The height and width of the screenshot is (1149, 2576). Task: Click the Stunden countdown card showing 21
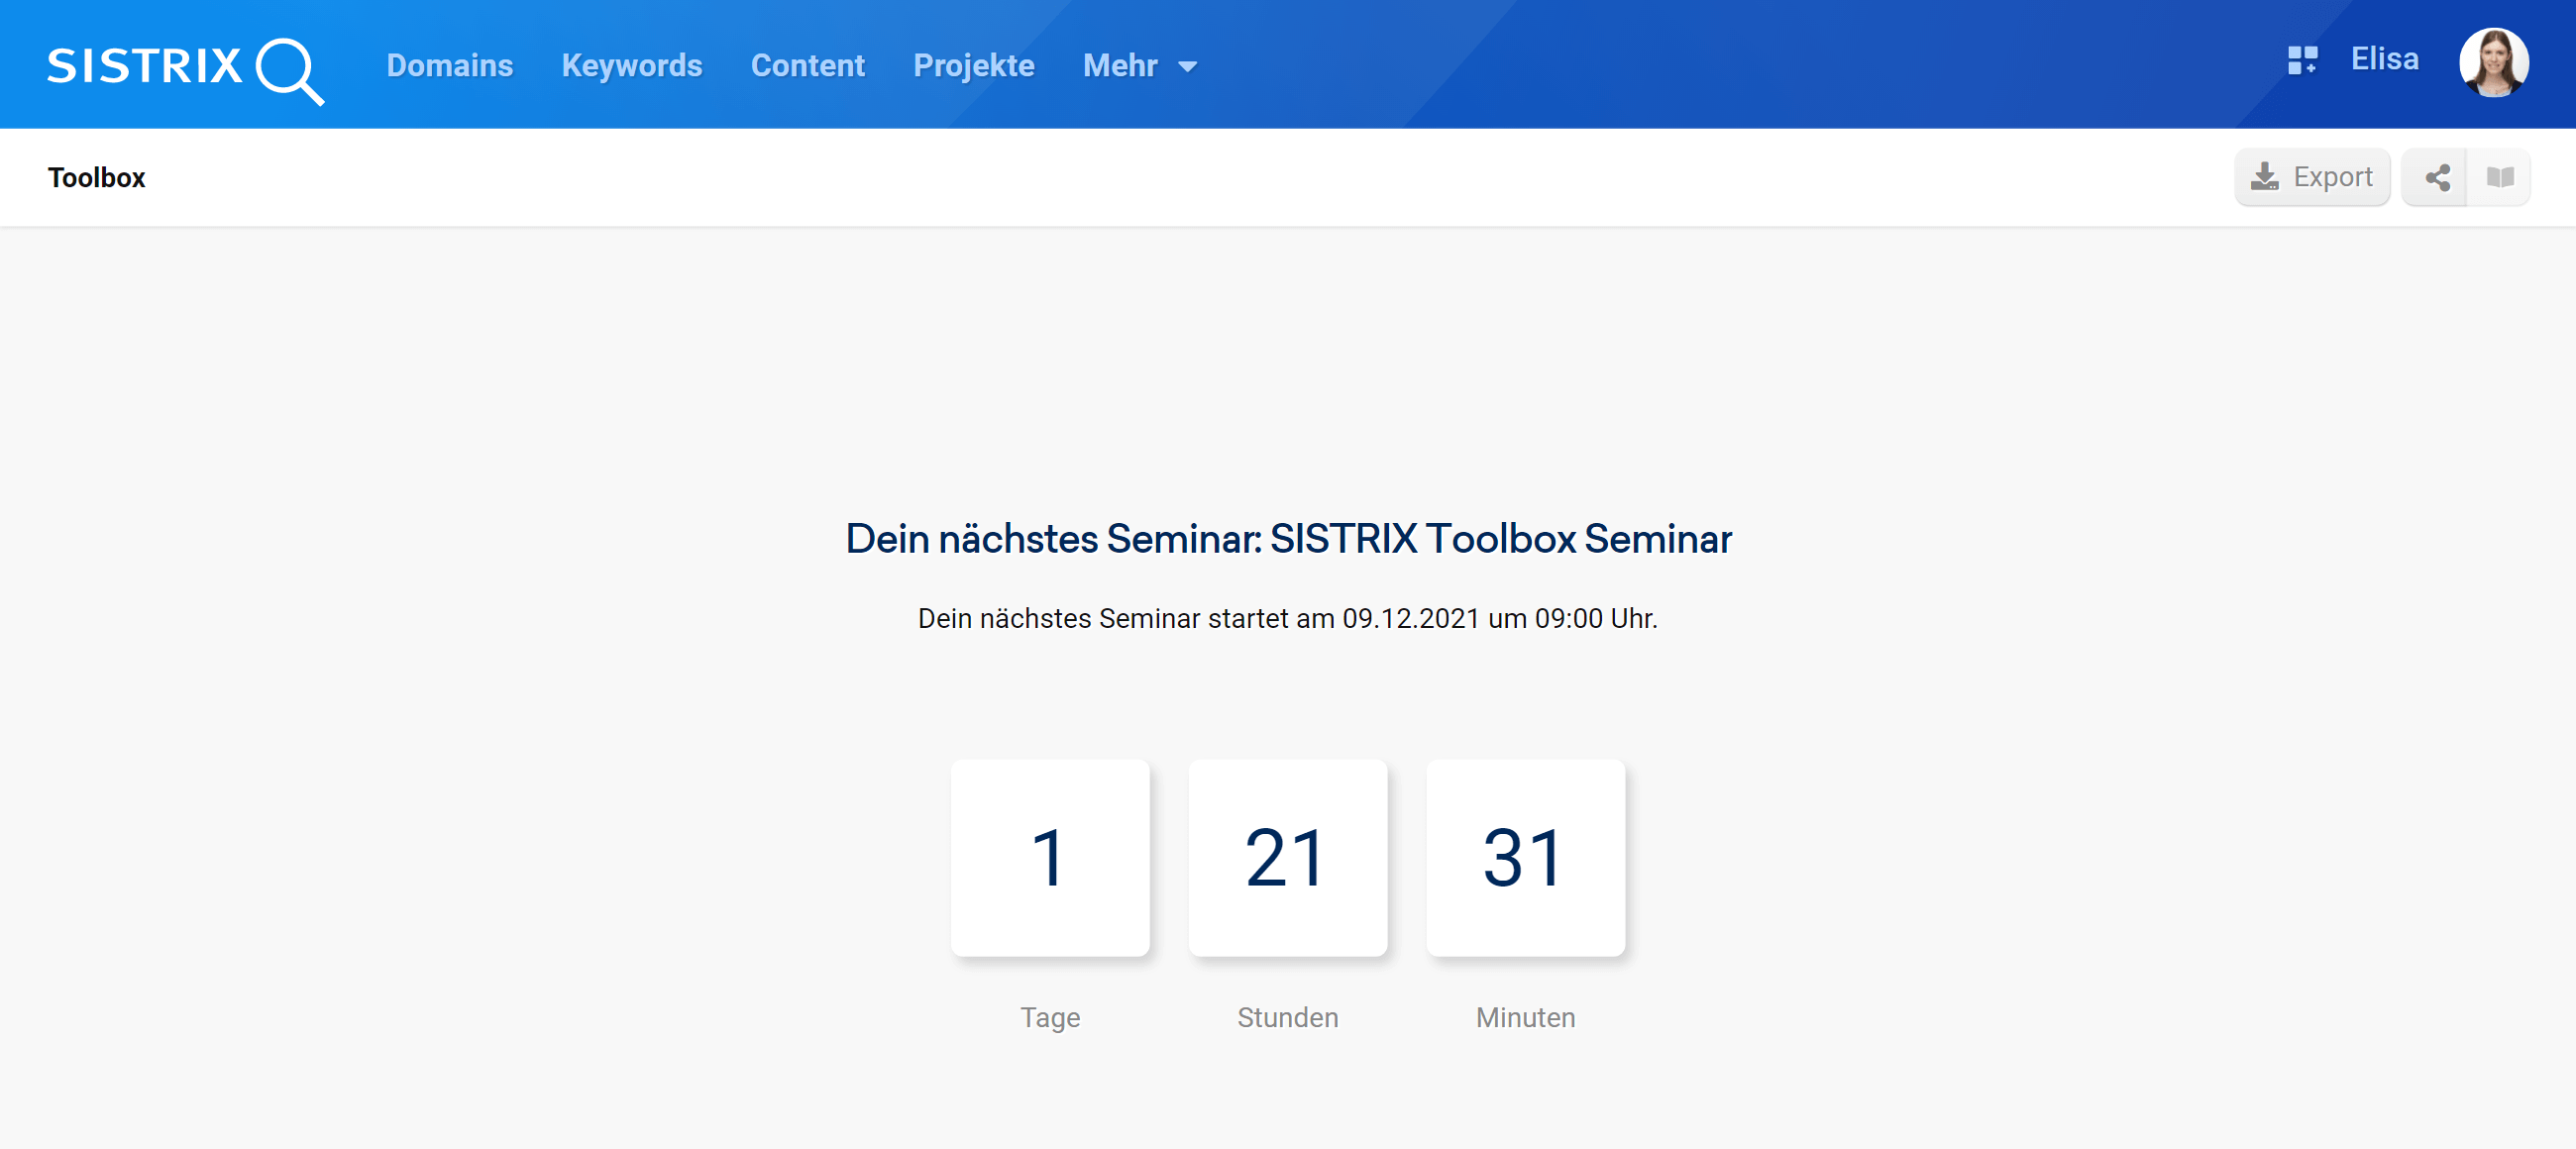coord(1287,857)
